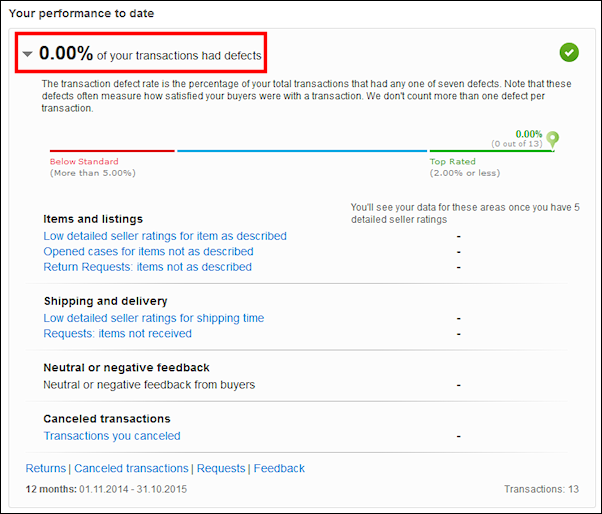
Task: Click the large bold 0.00% heading
Action: coord(66,54)
